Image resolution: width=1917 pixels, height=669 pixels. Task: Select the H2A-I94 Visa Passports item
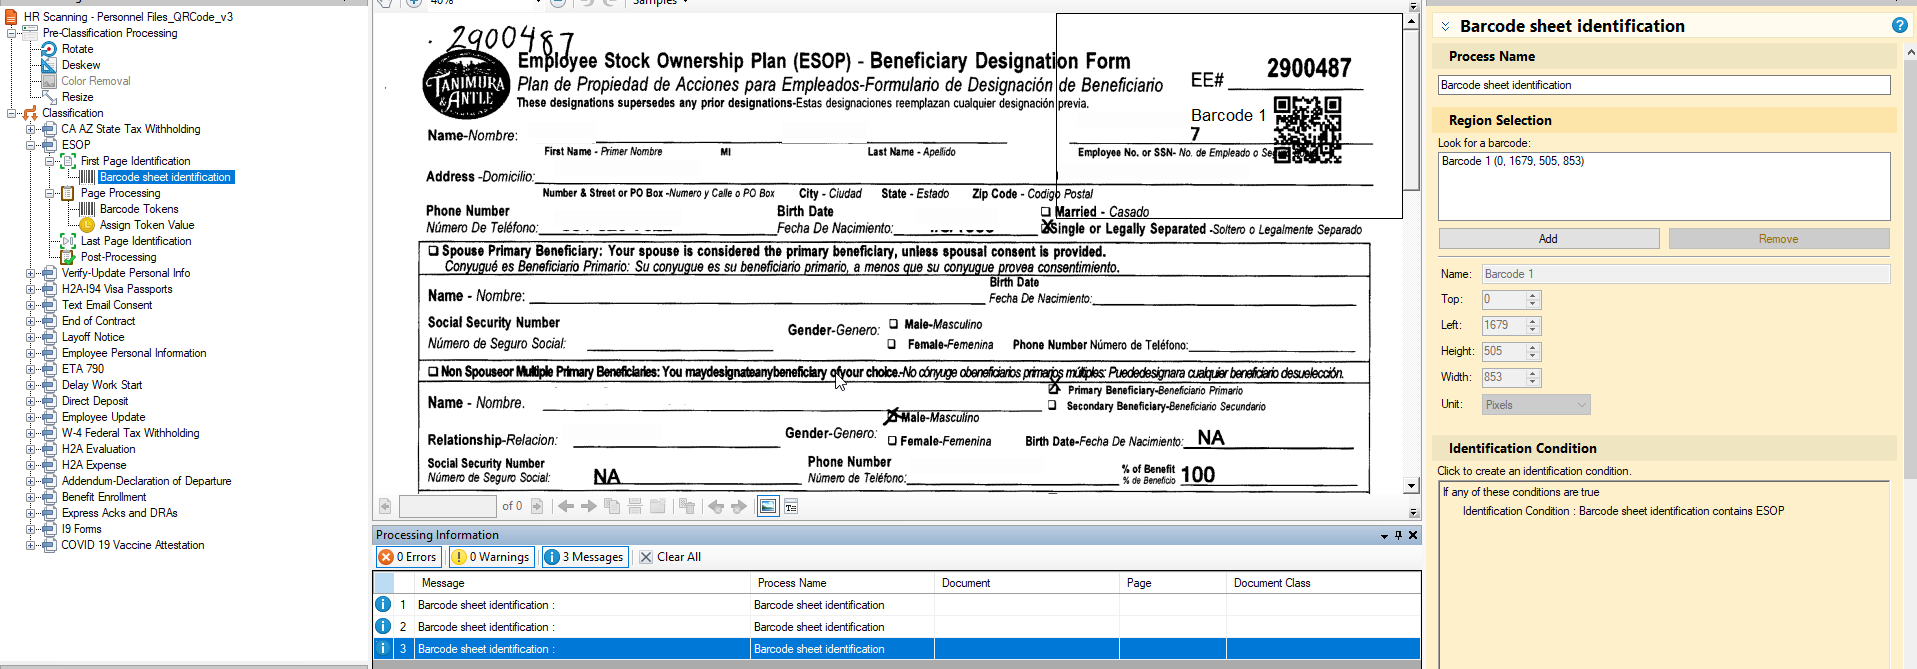[x=117, y=289]
